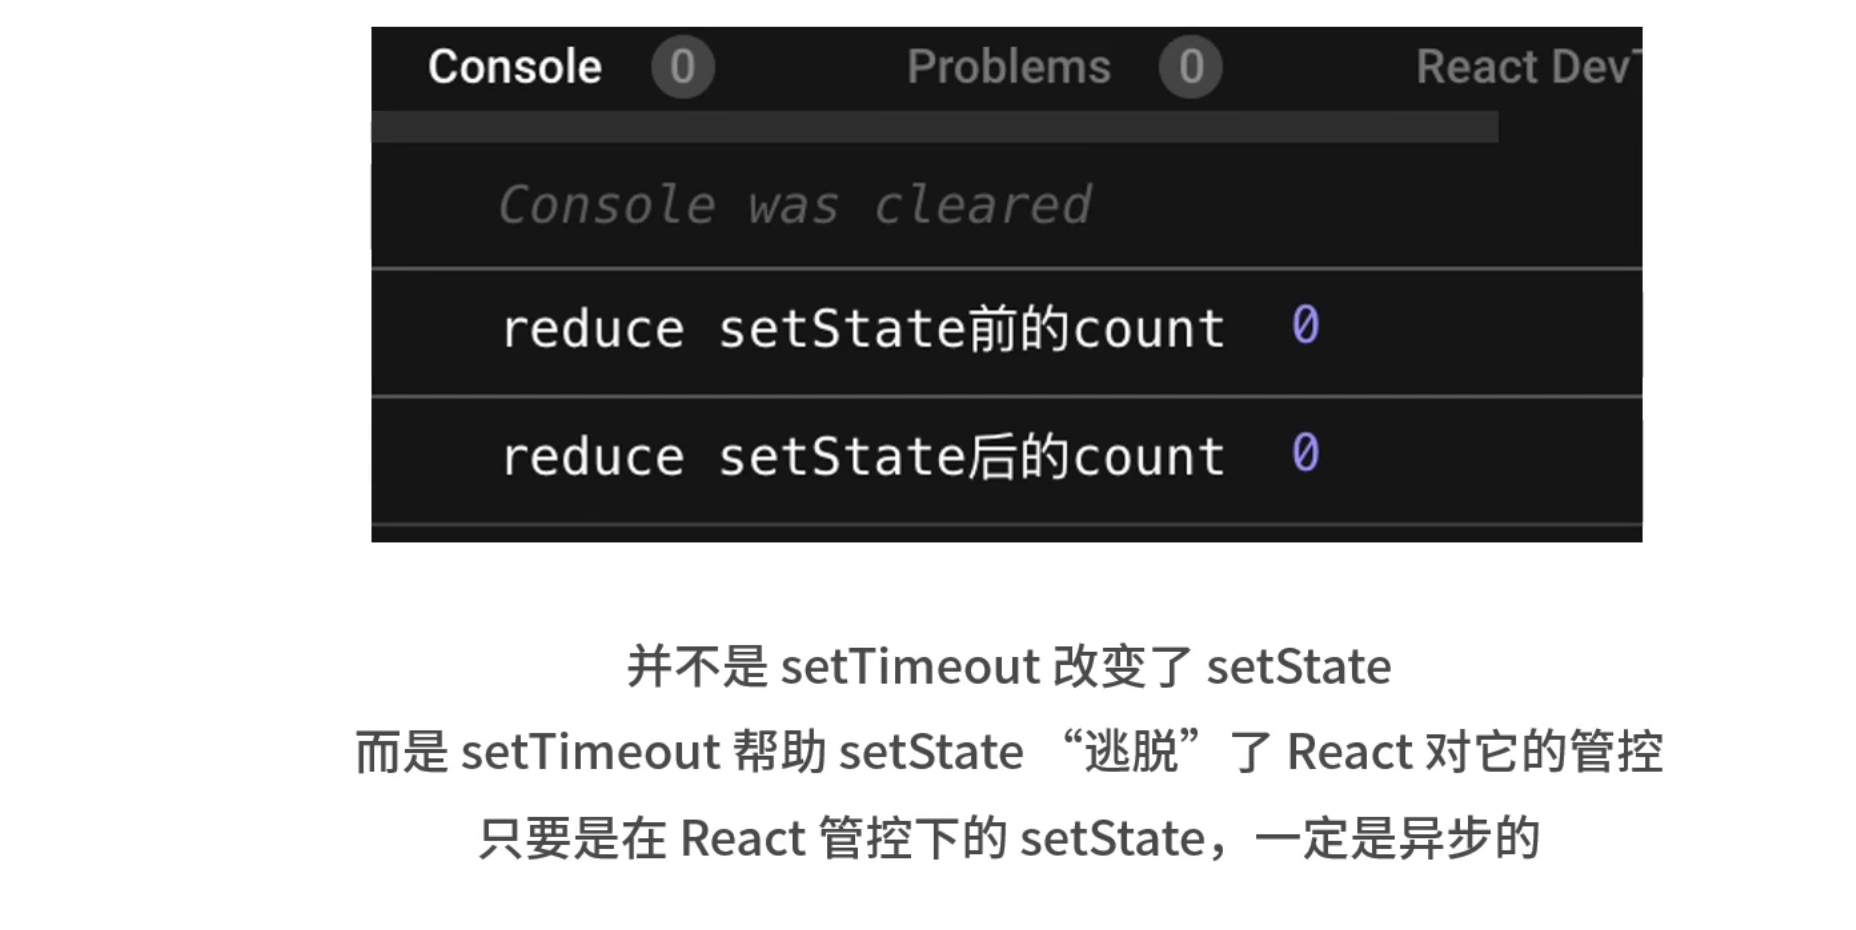Click the log line reduce setState前的count

tap(862, 330)
